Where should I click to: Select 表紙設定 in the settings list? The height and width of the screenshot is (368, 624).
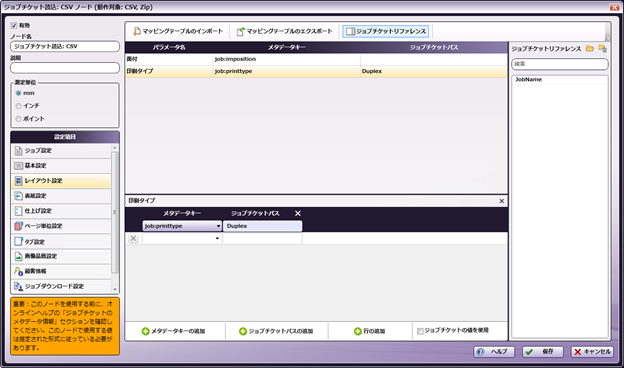click(61, 196)
